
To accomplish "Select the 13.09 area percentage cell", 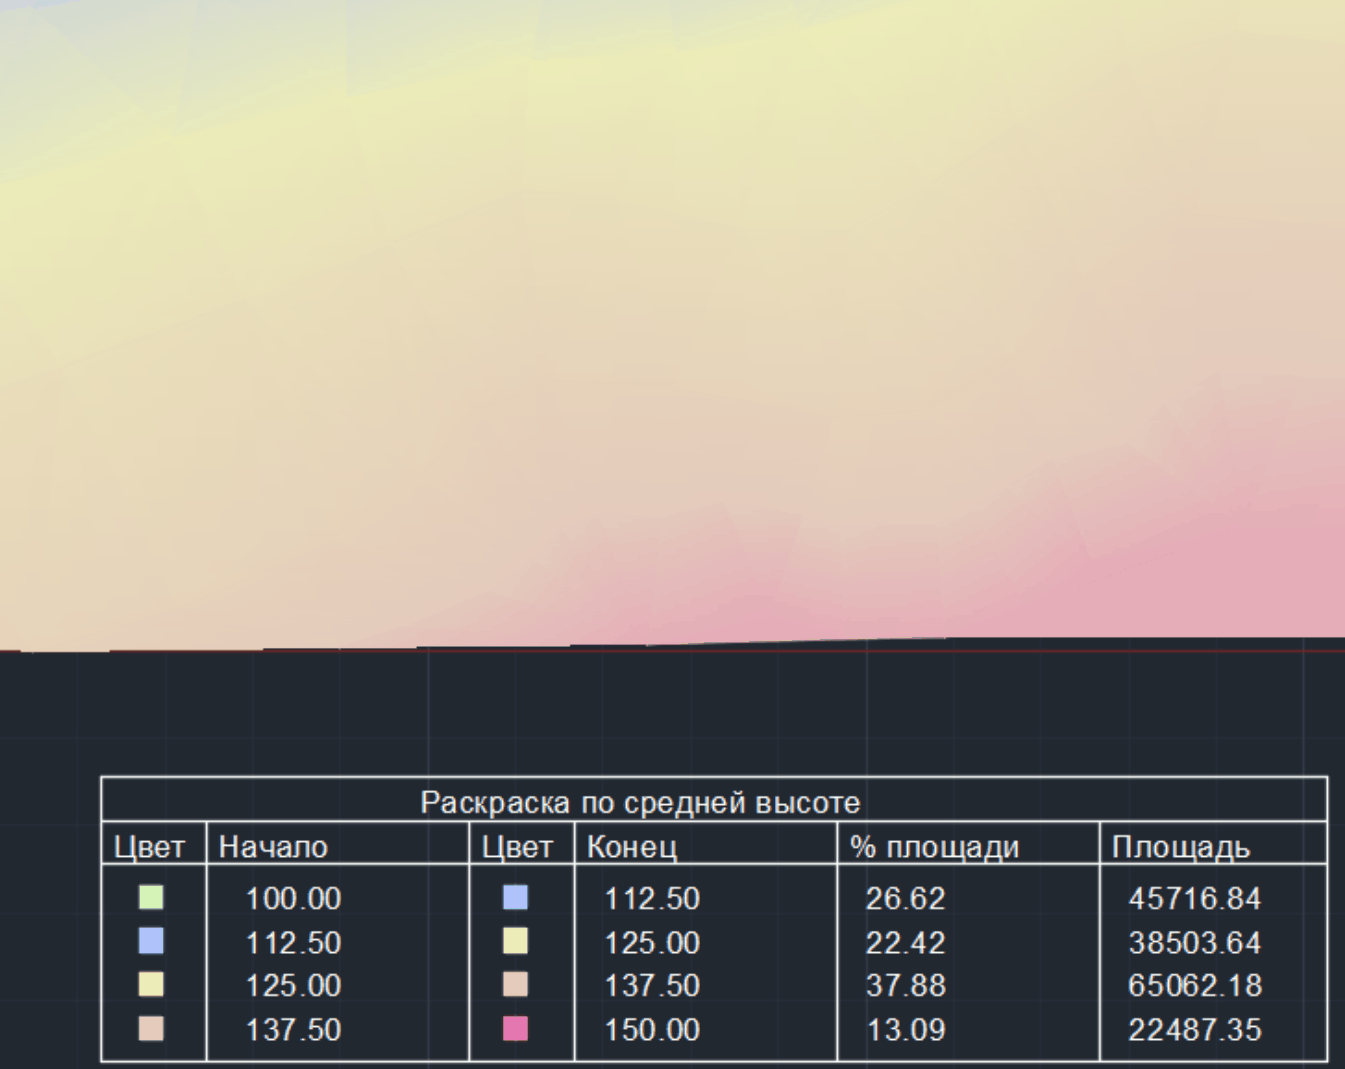I will [905, 1030].
